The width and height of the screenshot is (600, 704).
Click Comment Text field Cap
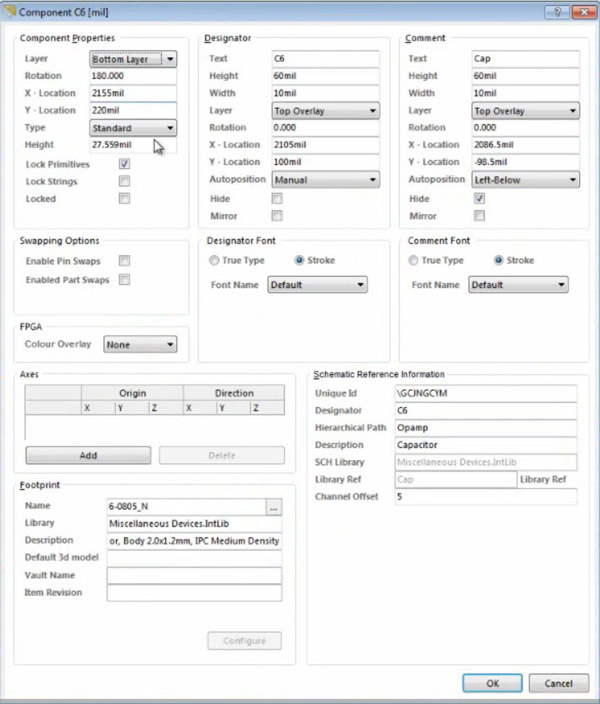[525, 58]
